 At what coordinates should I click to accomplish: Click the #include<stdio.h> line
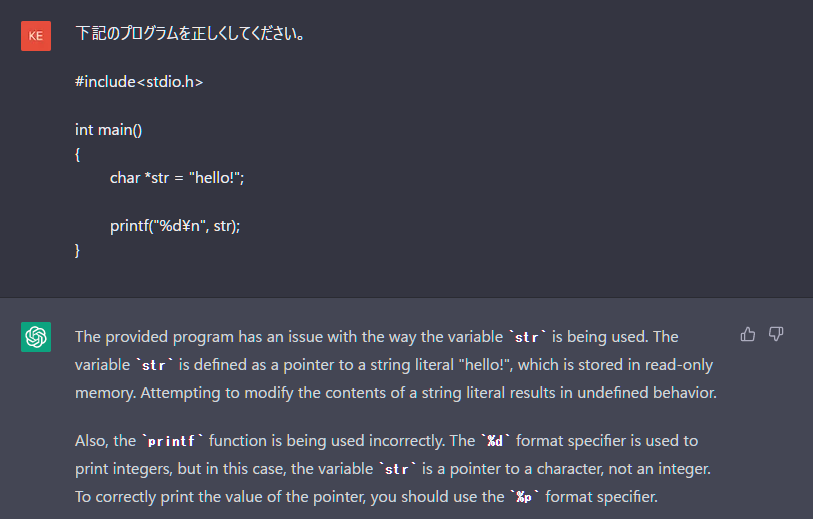click(x=139, y=82)
